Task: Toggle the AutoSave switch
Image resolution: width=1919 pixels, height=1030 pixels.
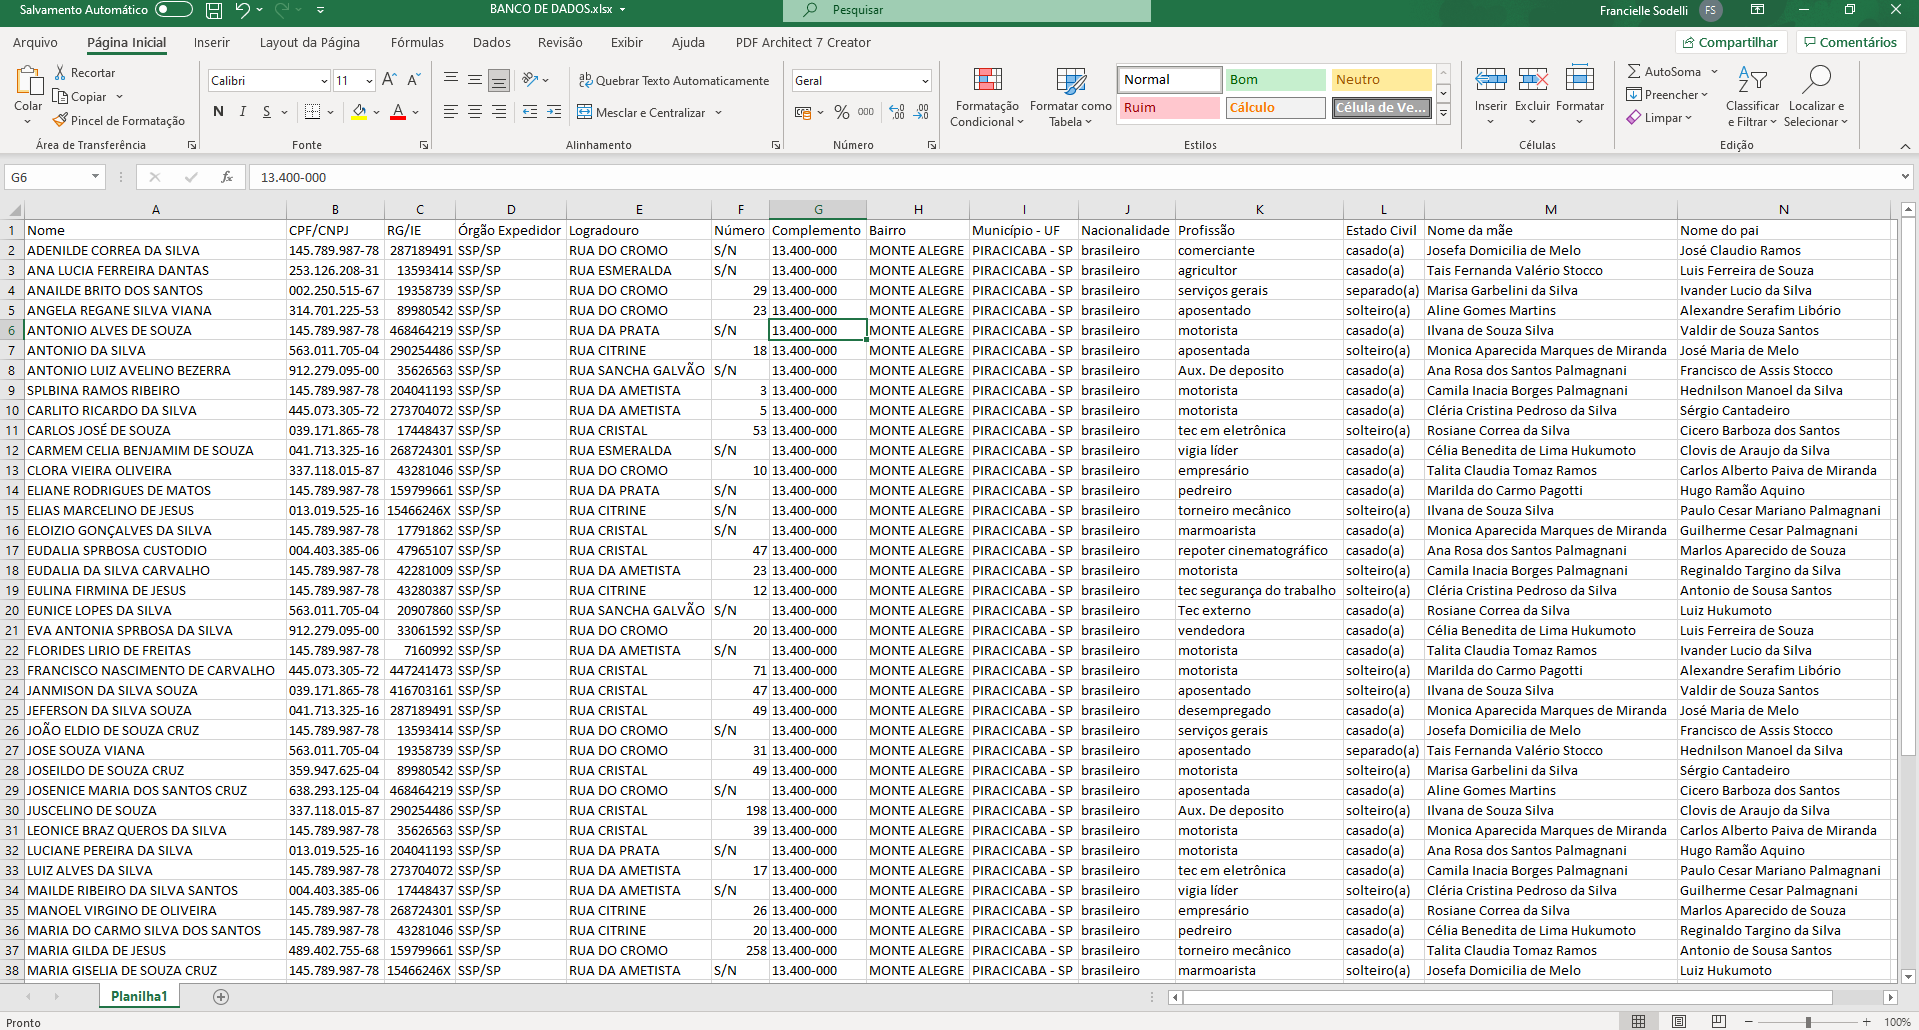Action: tap(173, 10)
